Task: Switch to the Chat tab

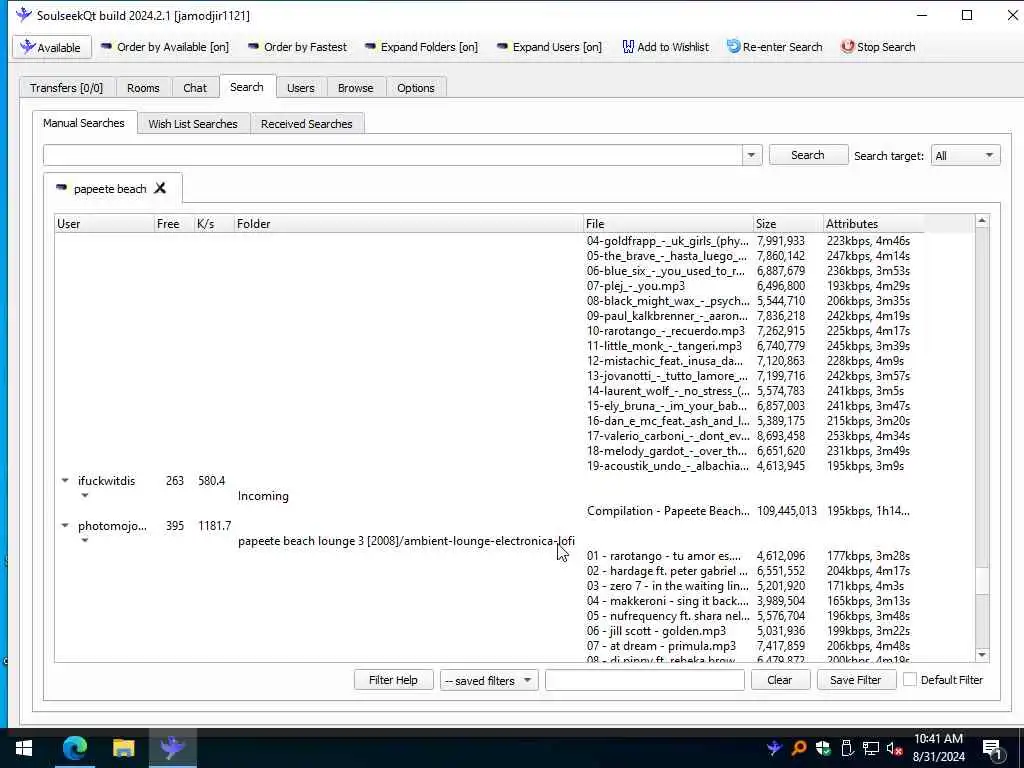Action: click(x=195, y=88)
